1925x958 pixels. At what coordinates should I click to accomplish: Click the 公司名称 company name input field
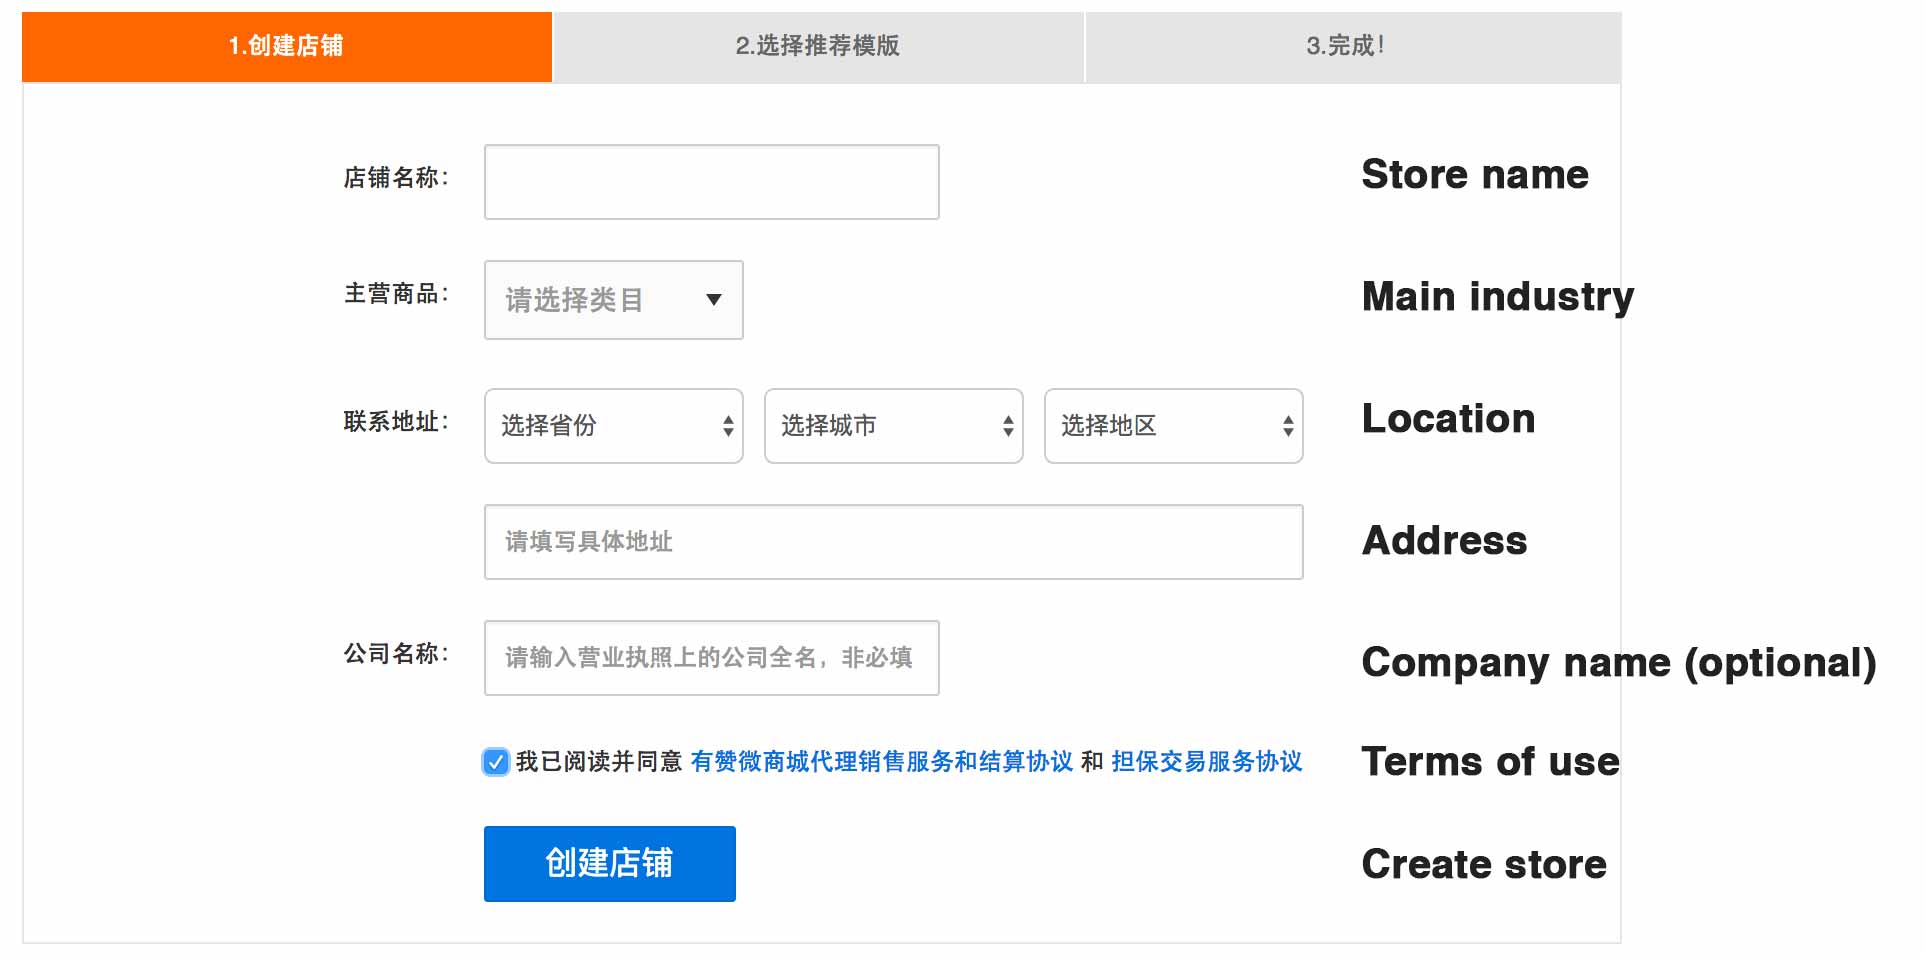(x=712, y=658)
